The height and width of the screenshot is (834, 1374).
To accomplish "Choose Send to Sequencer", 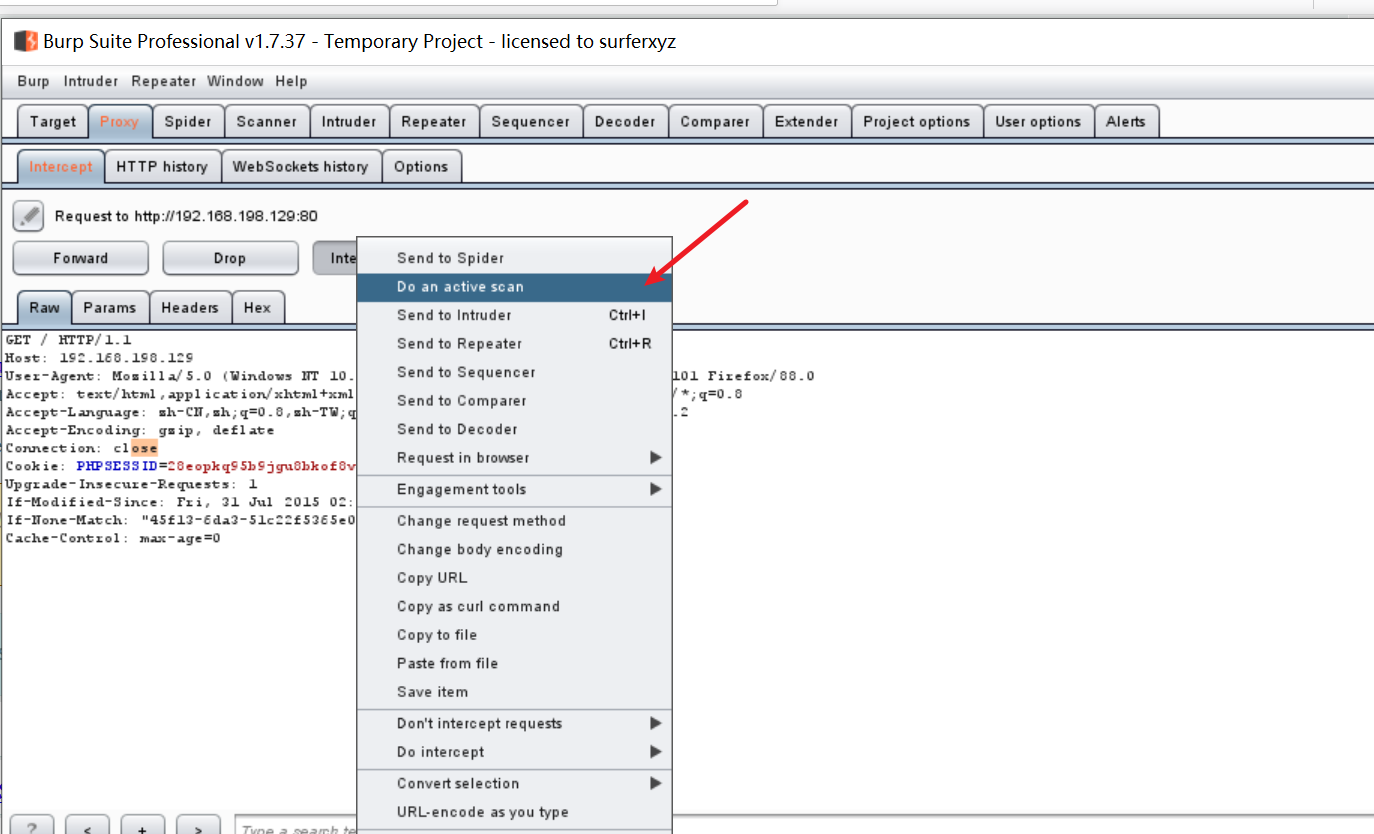I will (x=514, y=372).
